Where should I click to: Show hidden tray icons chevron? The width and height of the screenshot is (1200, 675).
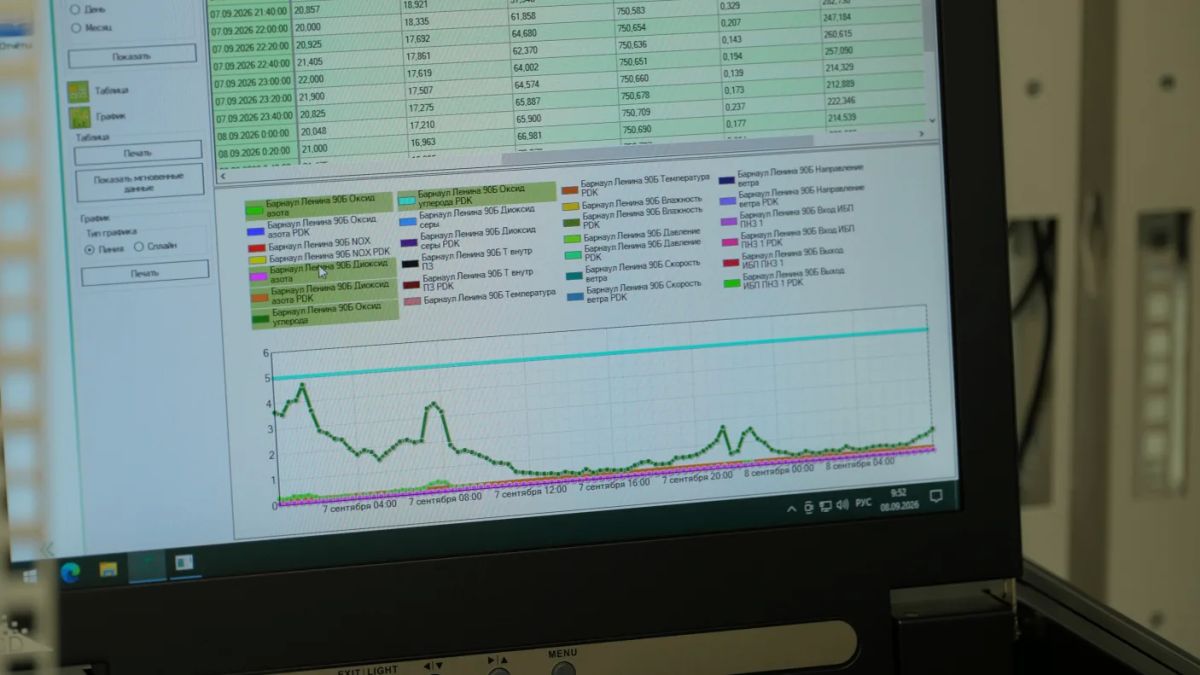[792, 508]
